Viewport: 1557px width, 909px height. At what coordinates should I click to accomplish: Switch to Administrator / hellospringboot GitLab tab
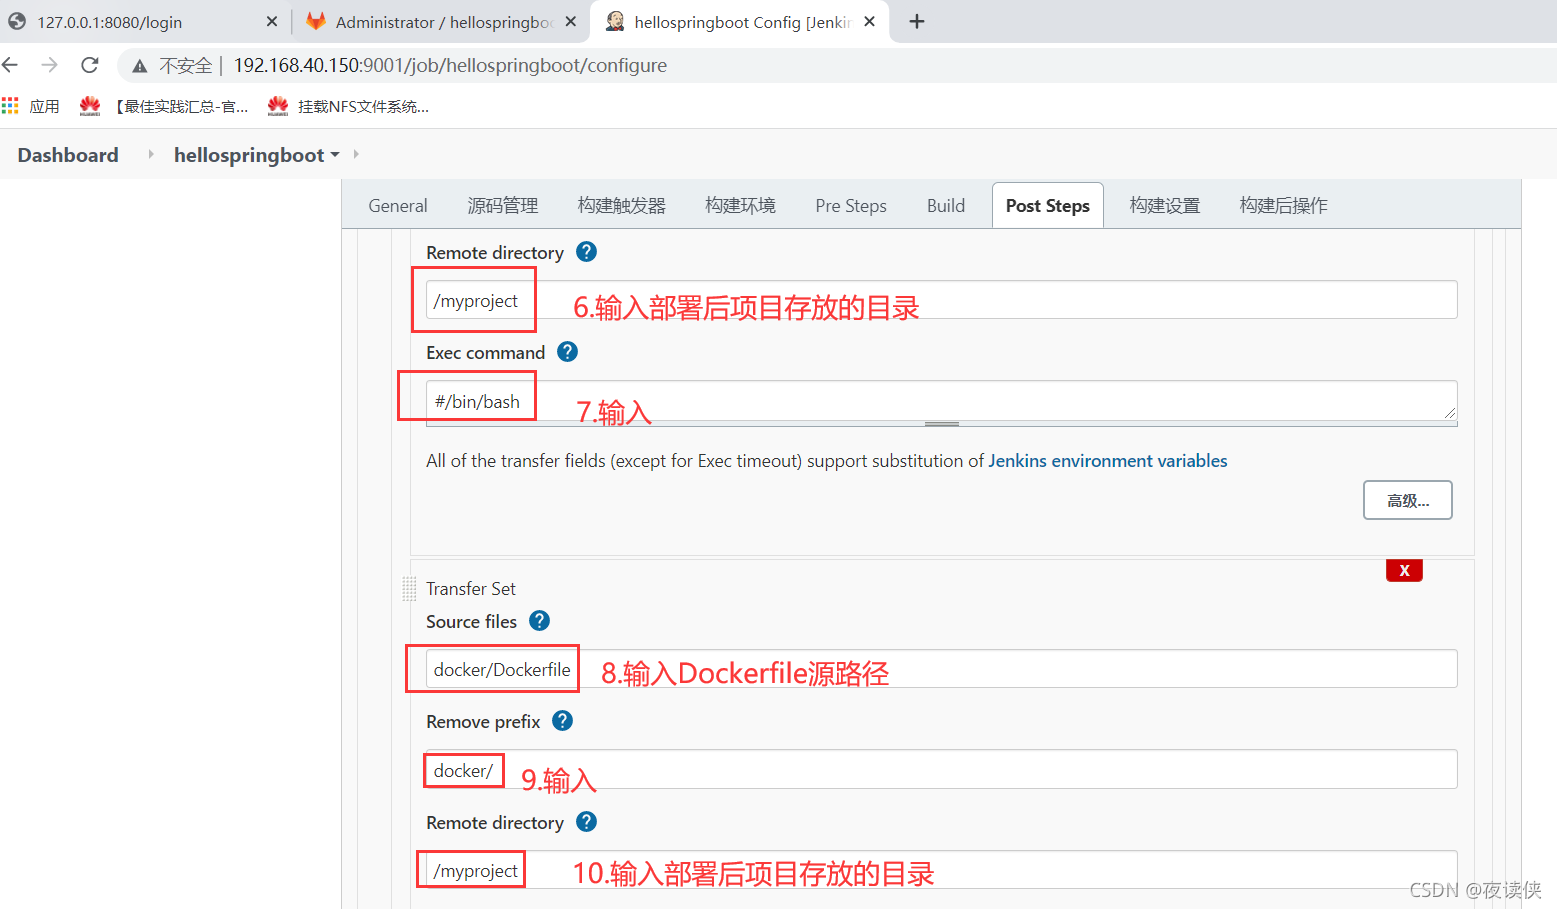click(x=440, y=21)
